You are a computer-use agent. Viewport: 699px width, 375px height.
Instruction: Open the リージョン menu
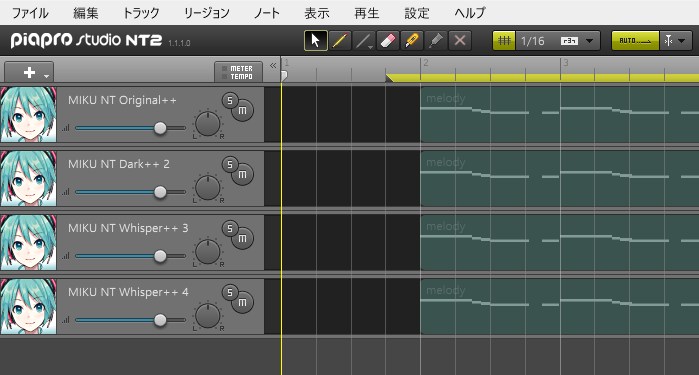tap(206, 12)
